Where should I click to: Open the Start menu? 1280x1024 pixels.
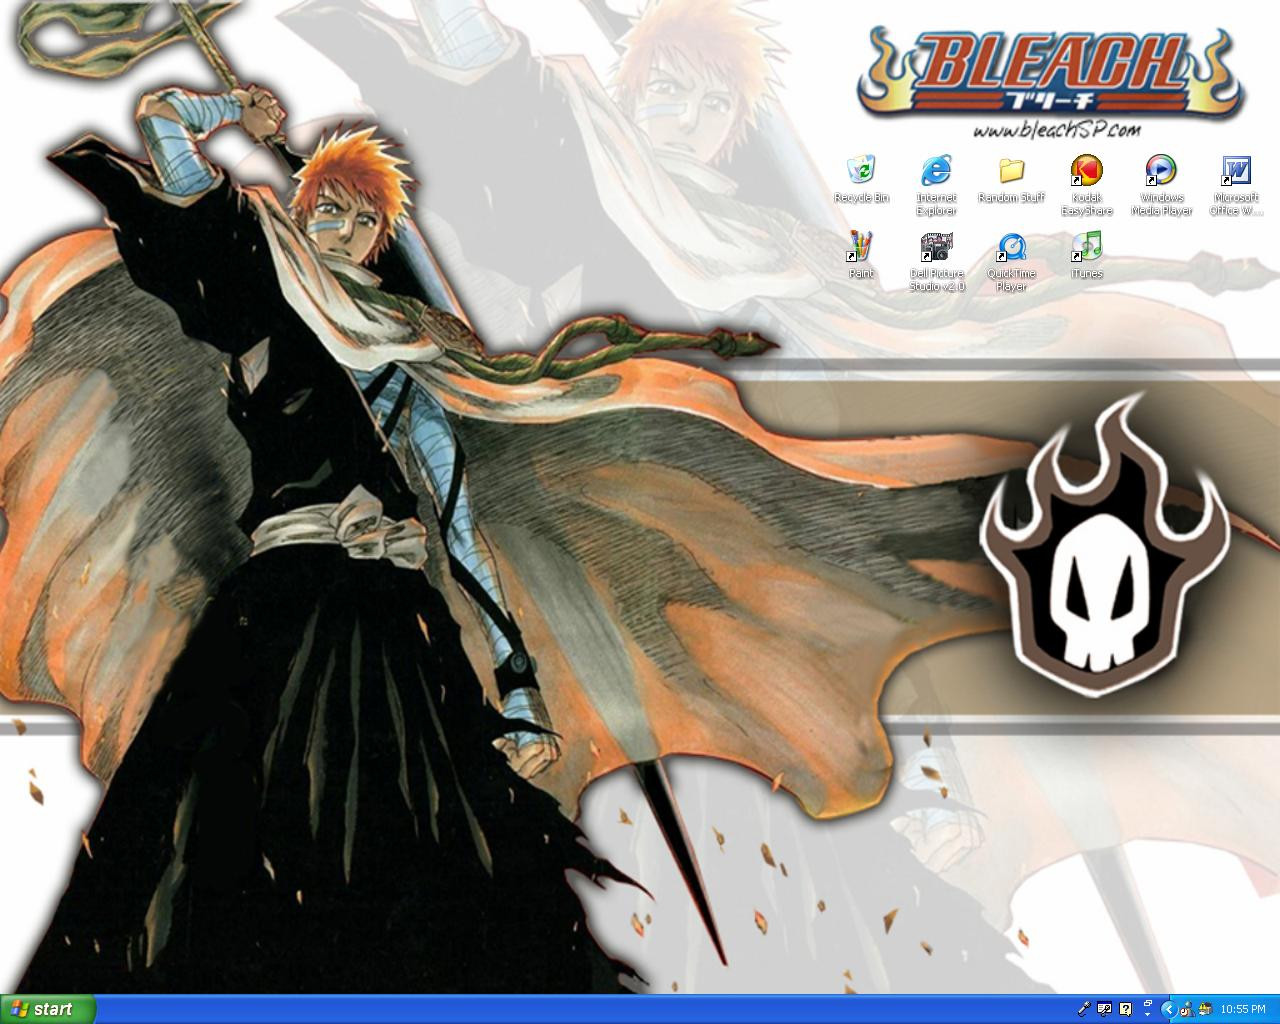47,1009
